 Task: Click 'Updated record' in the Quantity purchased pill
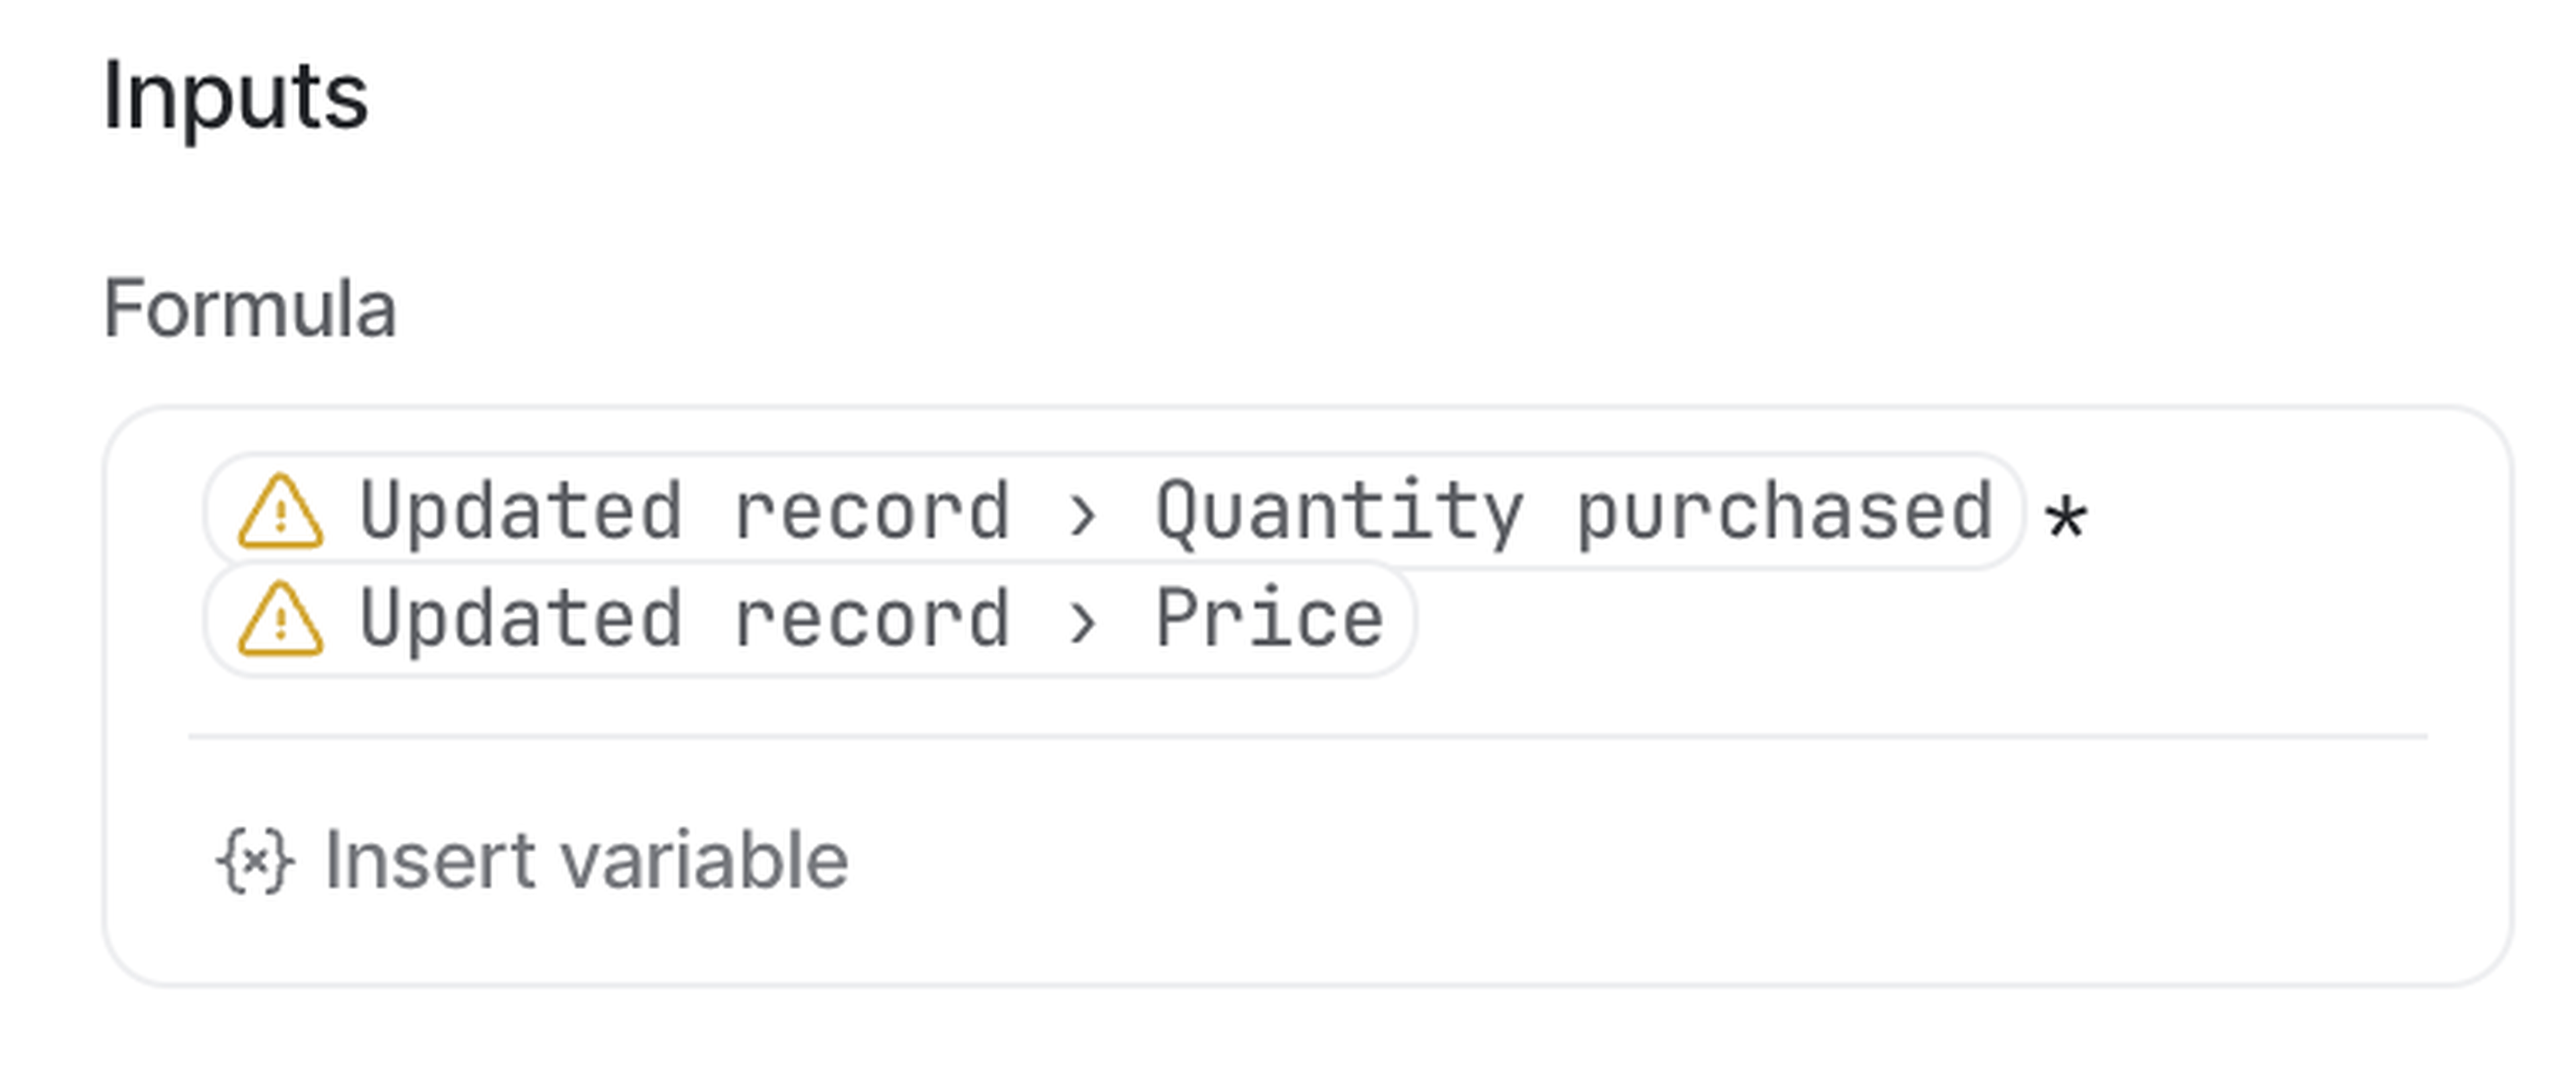point(684,512)
